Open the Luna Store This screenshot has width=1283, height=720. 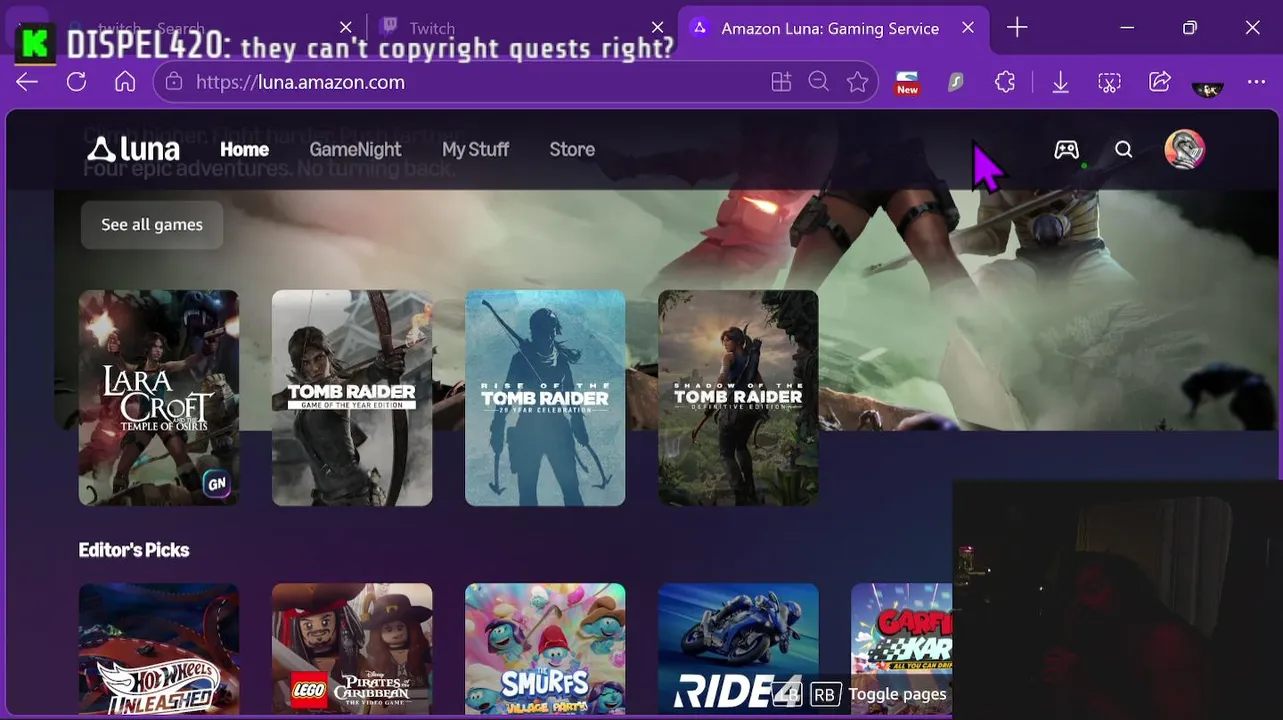pos(572,149)
